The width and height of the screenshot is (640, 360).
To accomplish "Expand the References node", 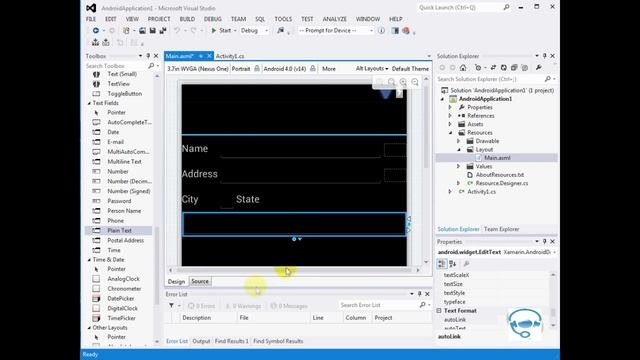I will (x=450, y=116).
